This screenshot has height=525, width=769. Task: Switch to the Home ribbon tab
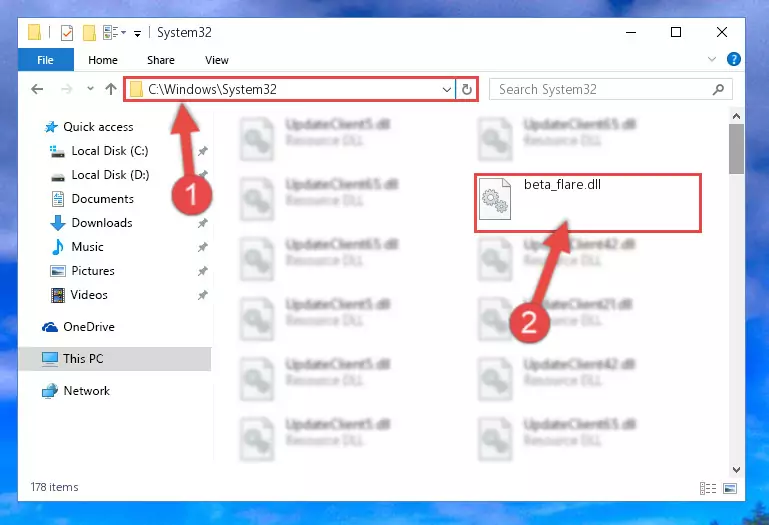(x=103, y=60)
